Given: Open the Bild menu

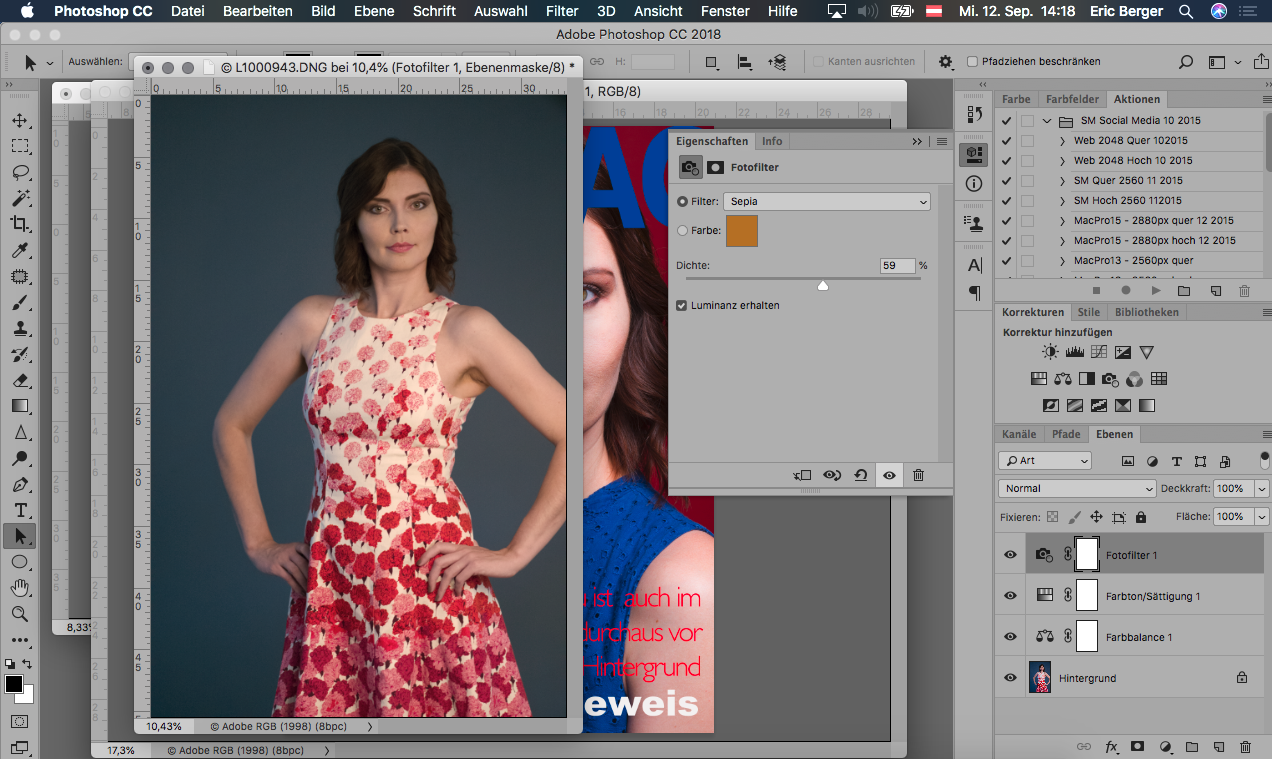Looking at the screenshot, I should click(x=323, y=11).
